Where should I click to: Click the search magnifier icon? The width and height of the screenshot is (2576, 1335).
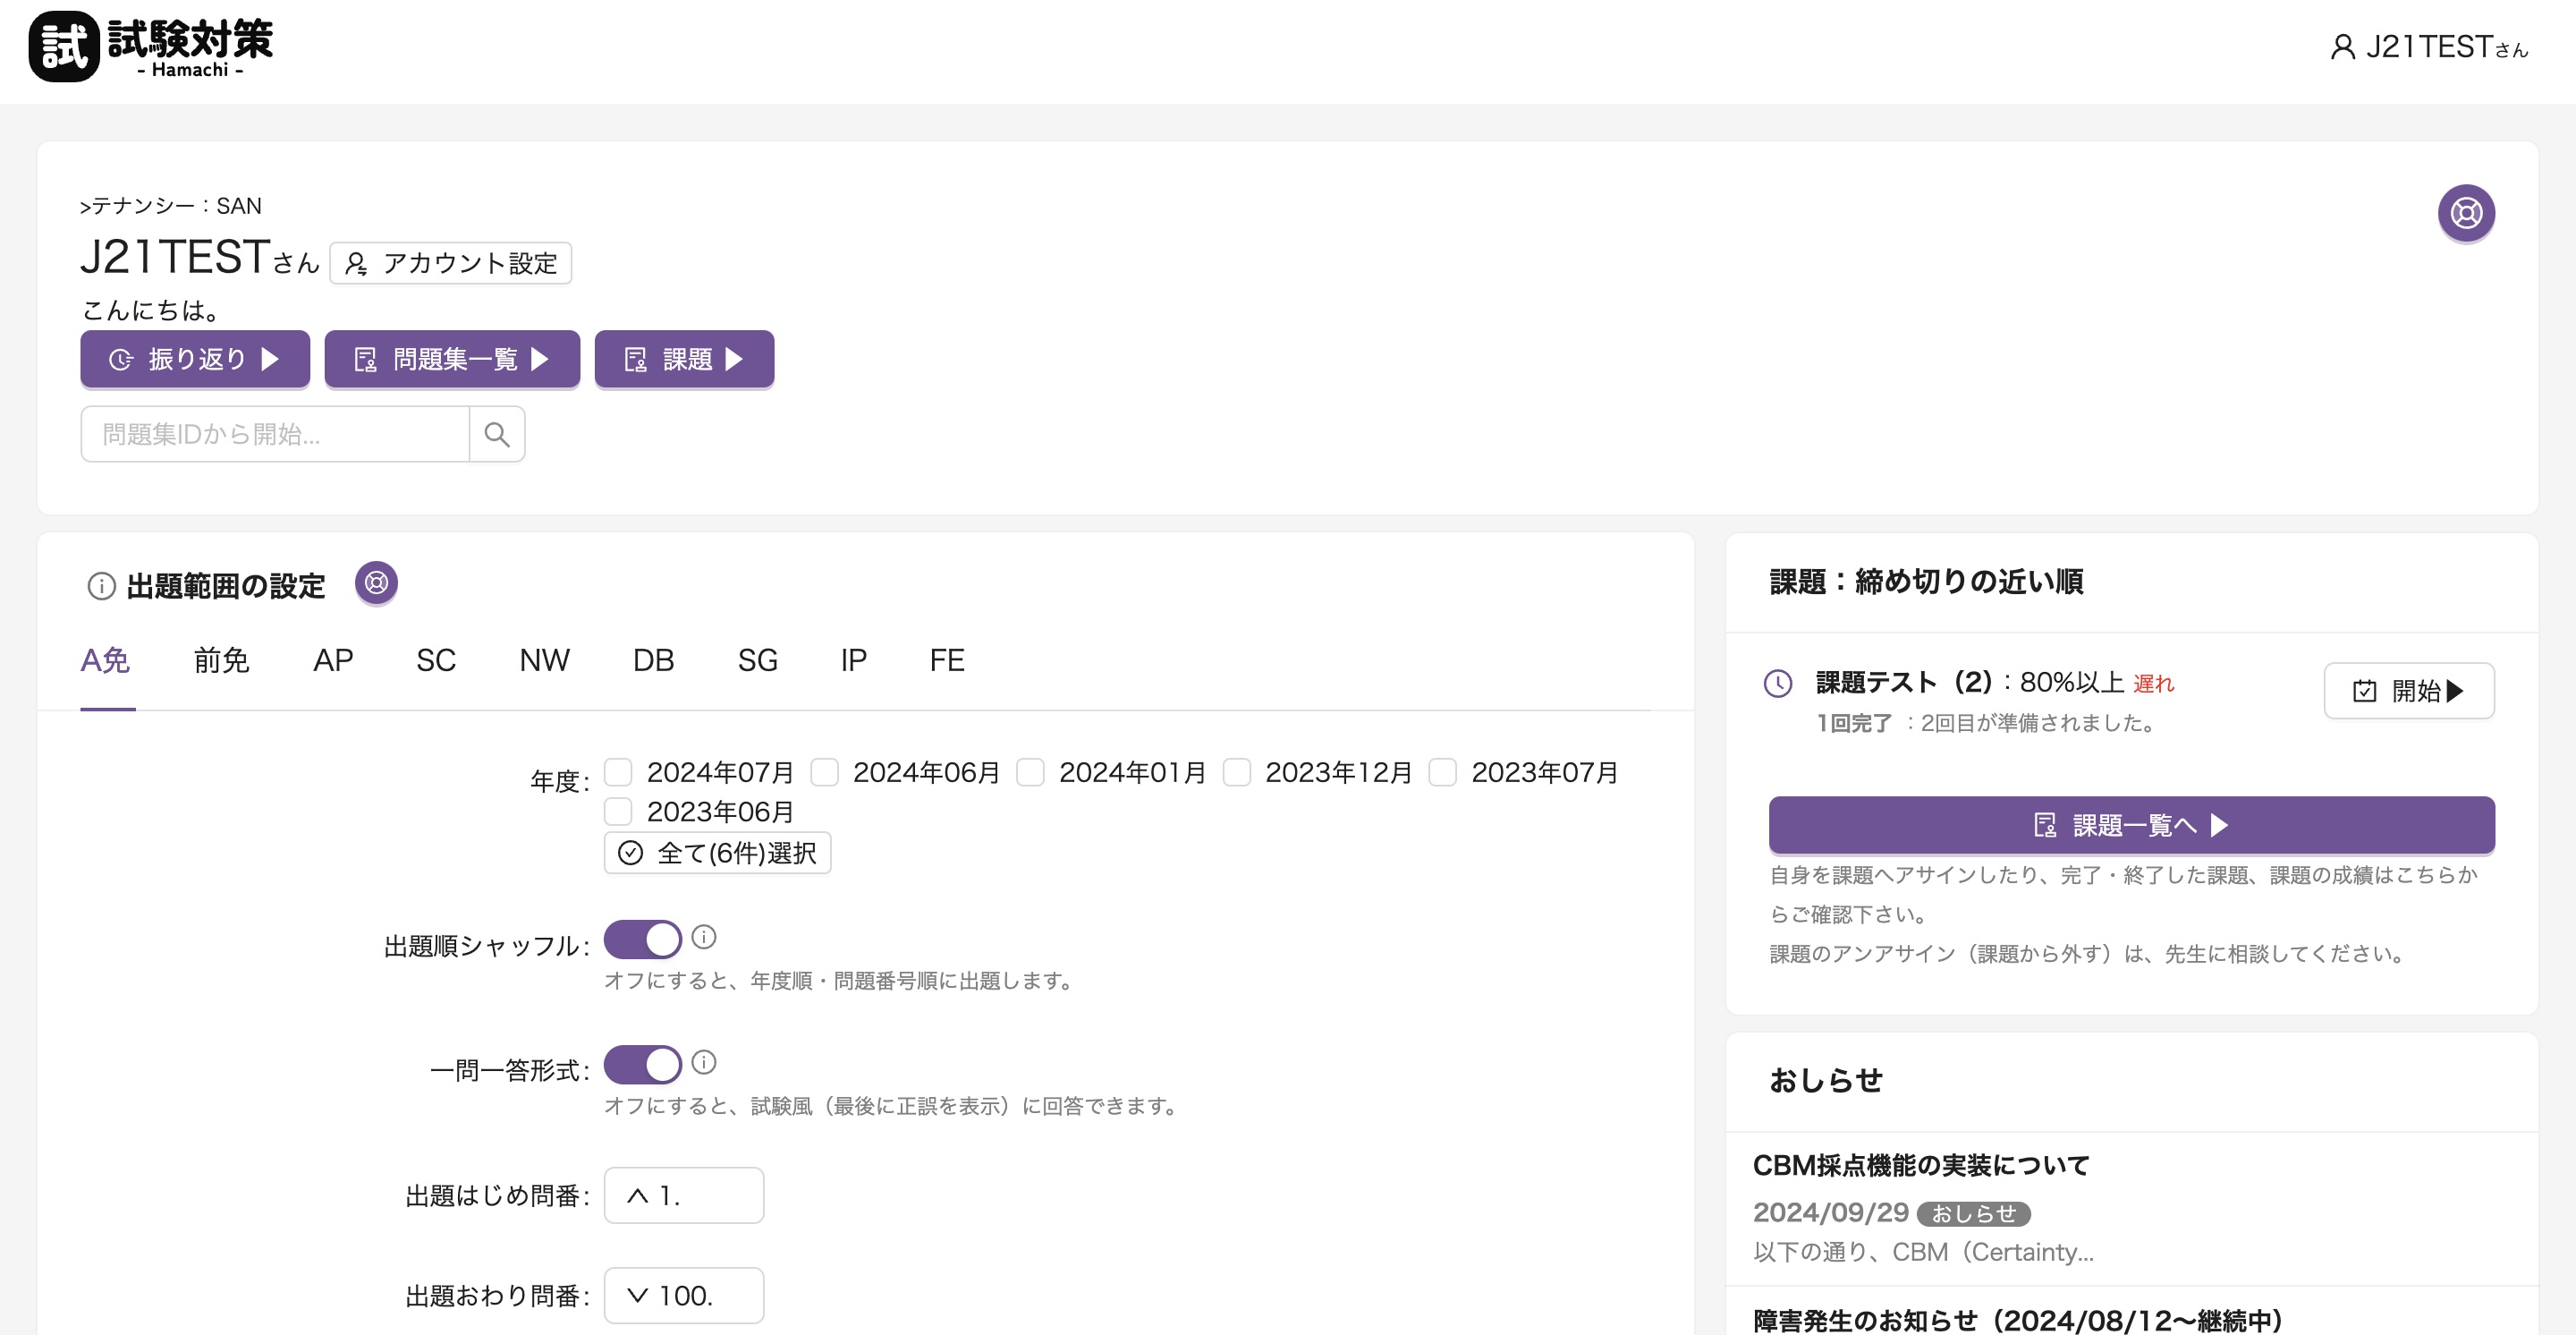497,434
